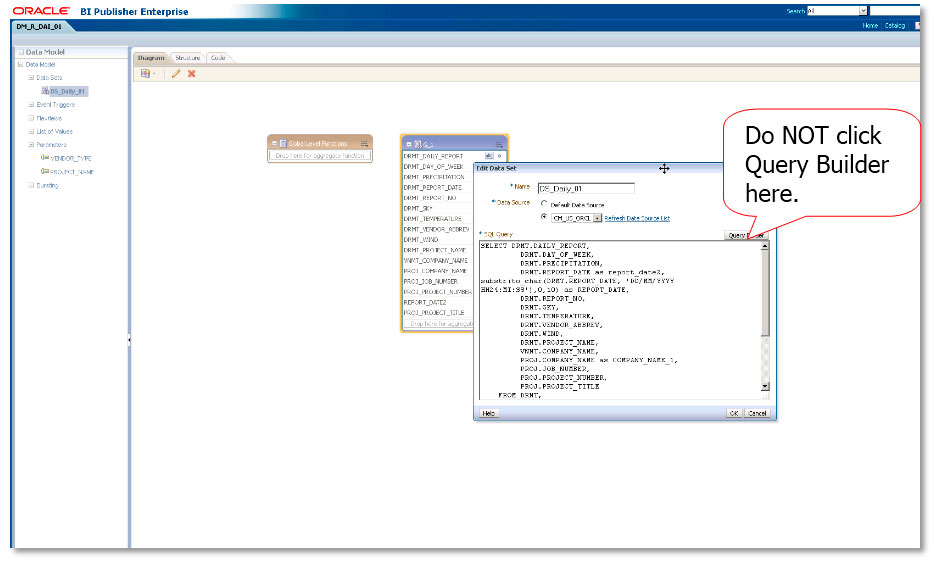Click the DM_R_DAI_01 document tab
The height and width of the screenshot is (561, 934).
[39, 26]
